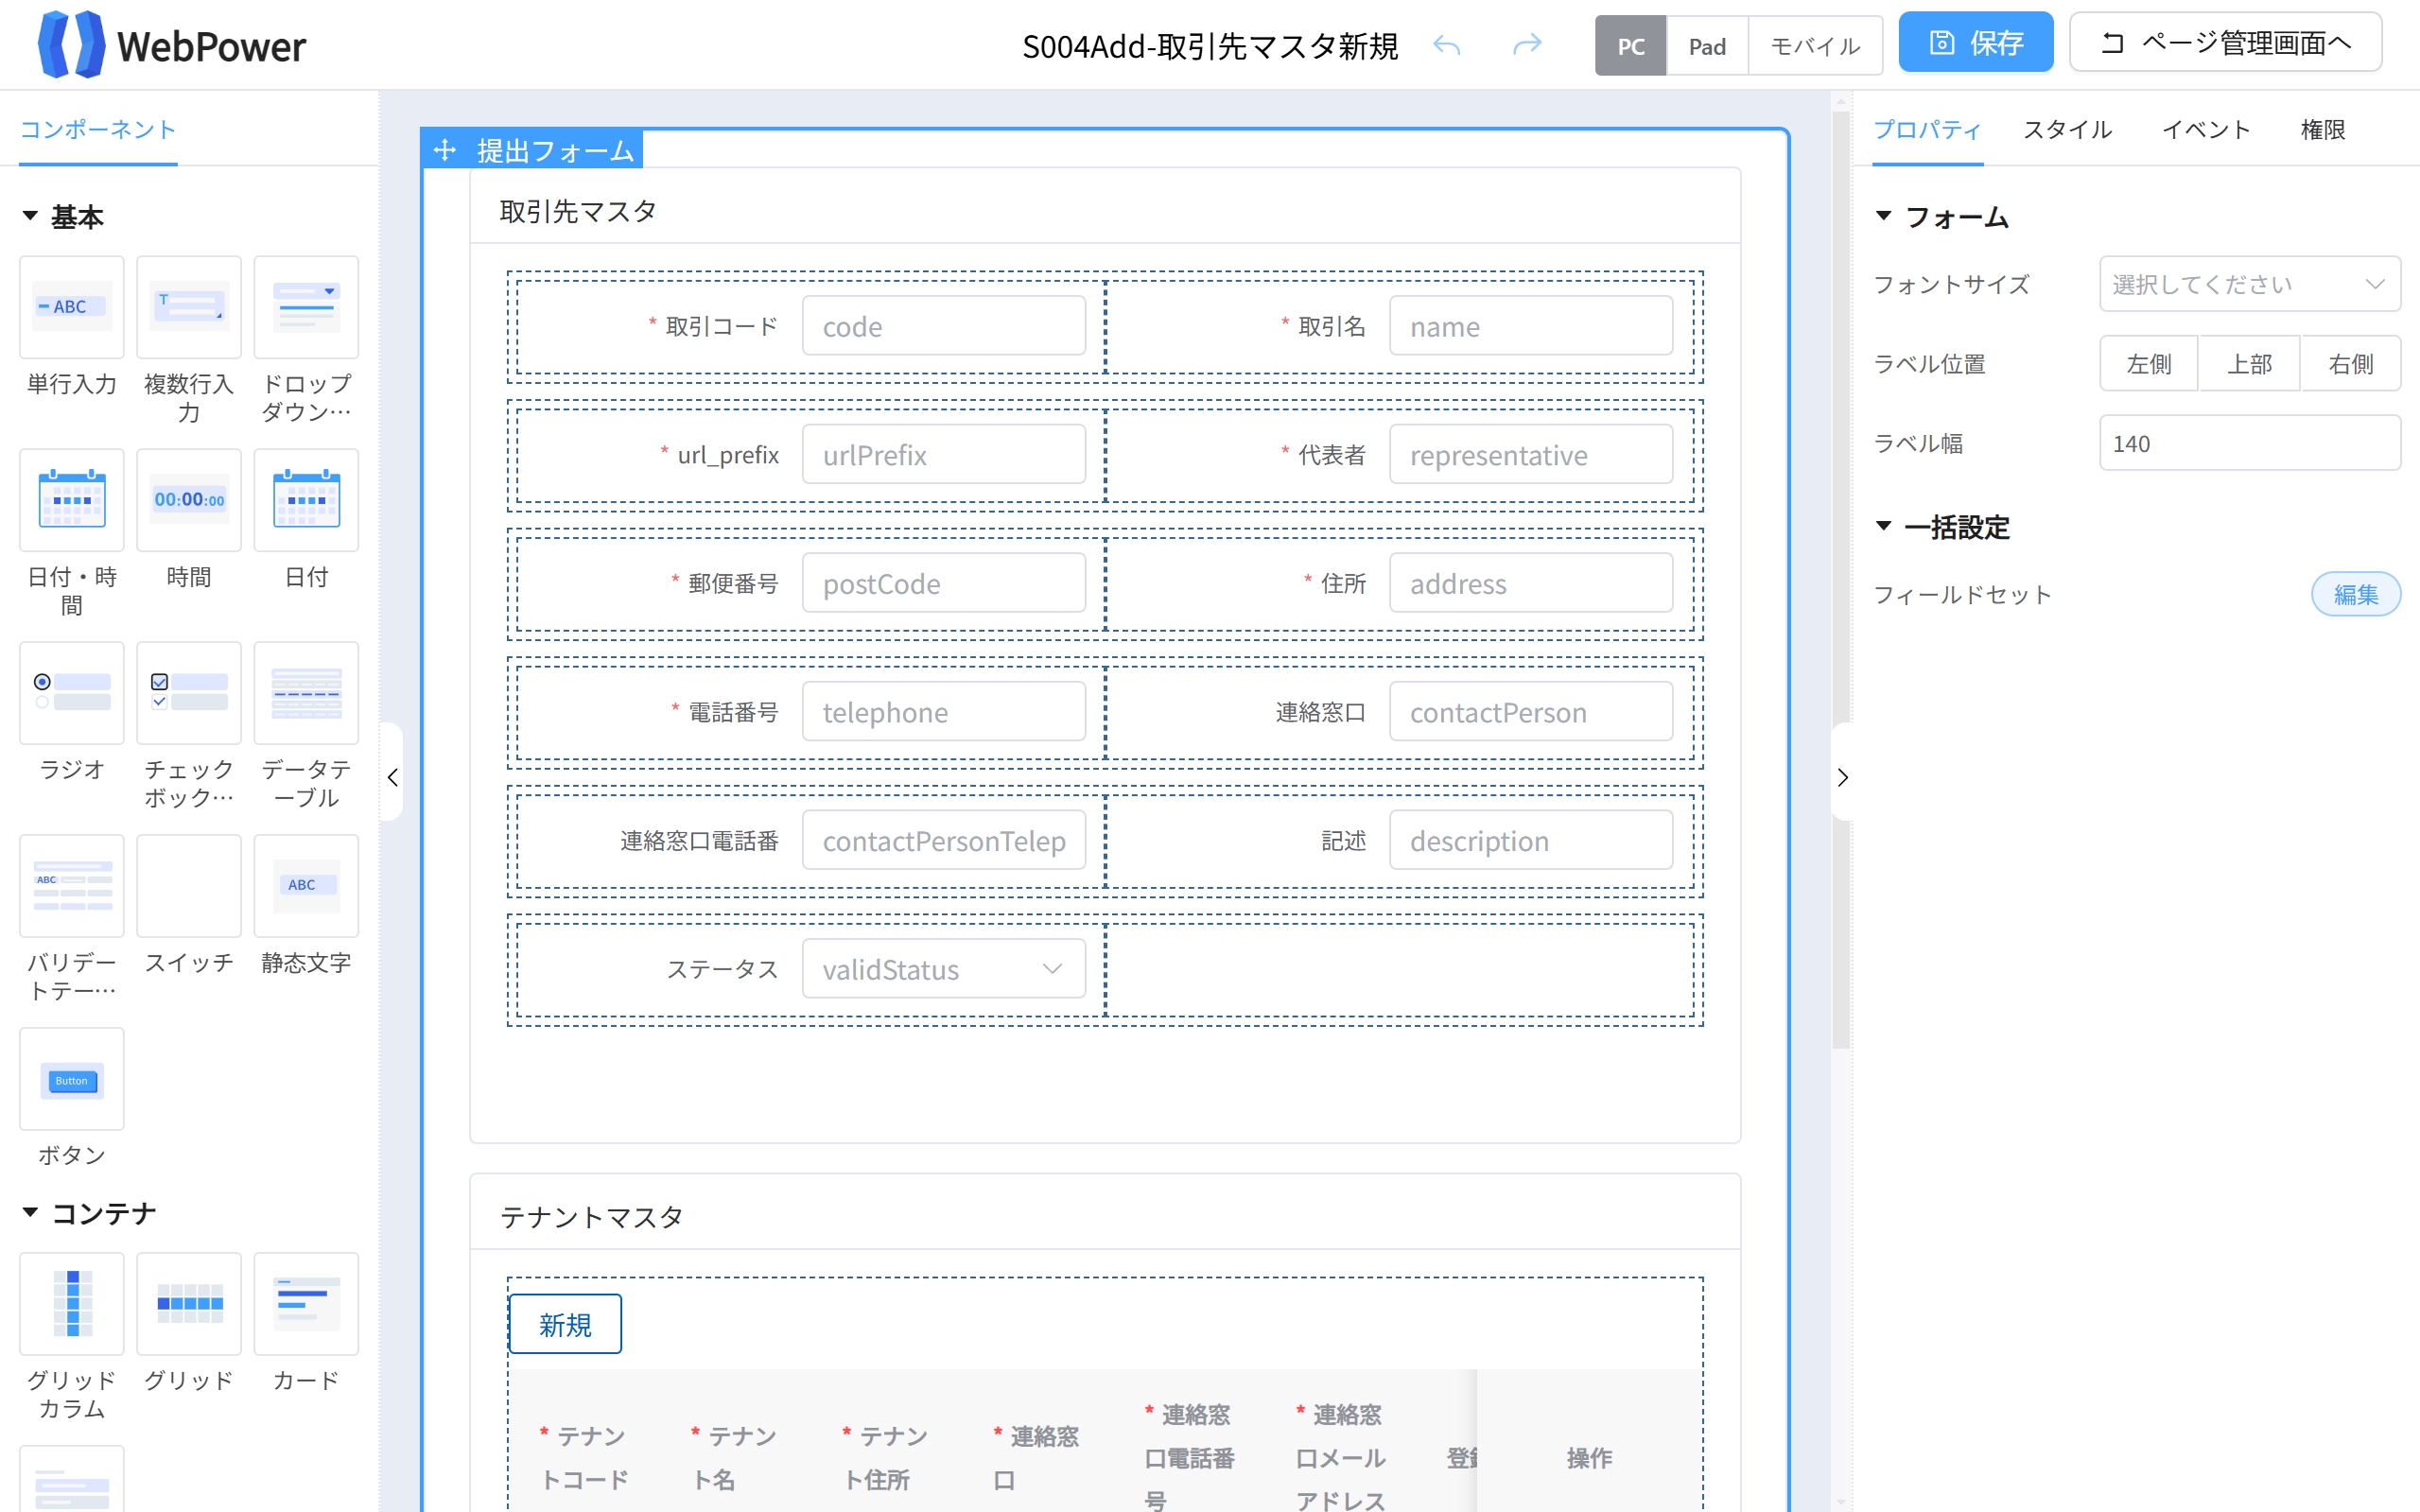The image size is (2420, 1512).
Task: Click the 取引先マスタ card title
Action: pyautogui.click(x=578, y=211)
